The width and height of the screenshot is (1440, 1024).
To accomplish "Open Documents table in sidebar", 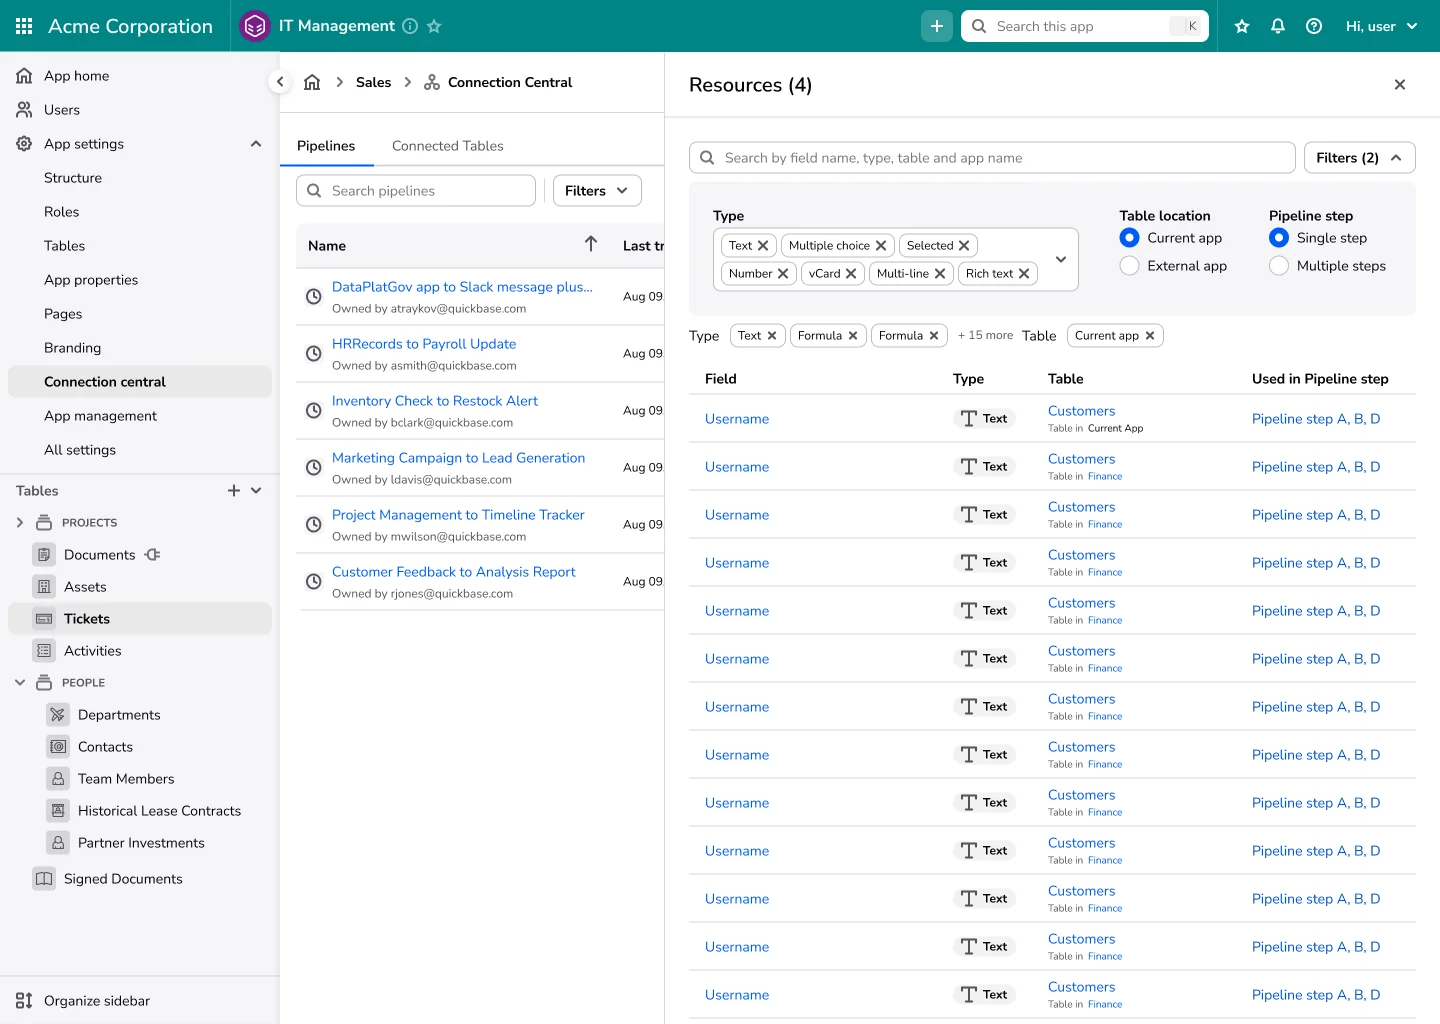I will click(99, 554).
